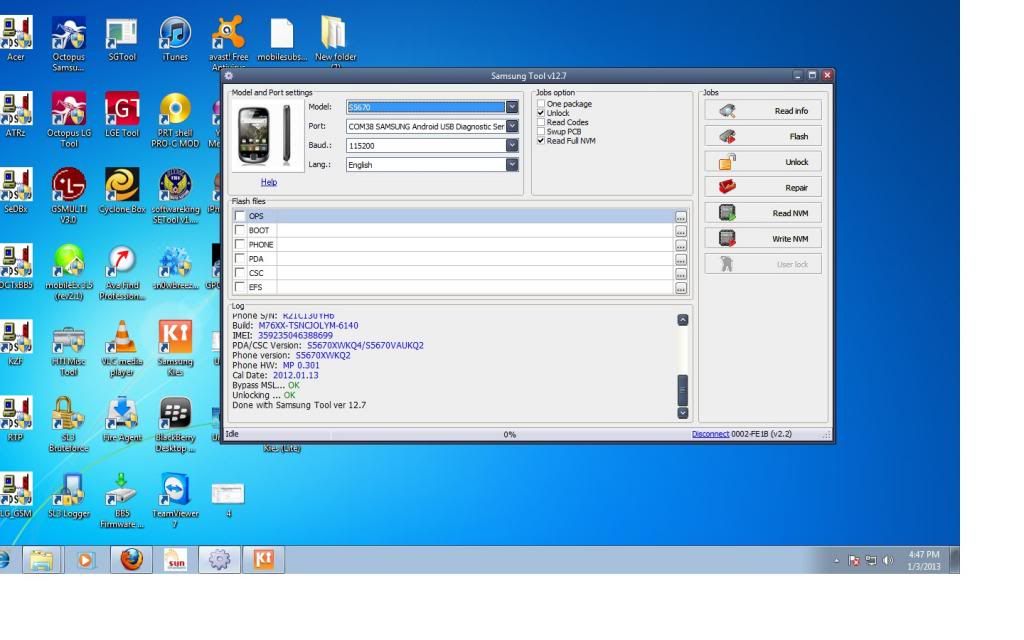Screen dimensions: 1024x640
Task: Check the BOOT flash file box
Action: (240, 230)
